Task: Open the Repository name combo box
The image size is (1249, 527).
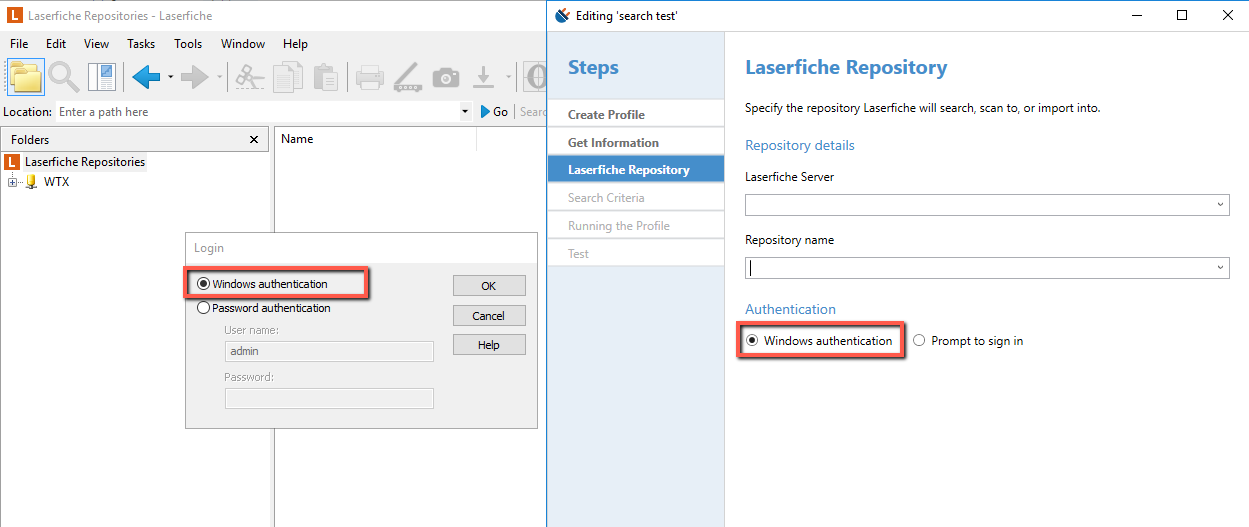Action: 1221,268
